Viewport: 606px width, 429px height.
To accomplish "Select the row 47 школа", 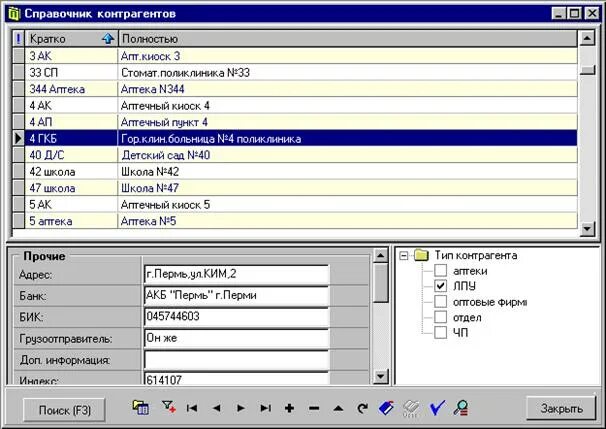I will [x=301, y=188].
